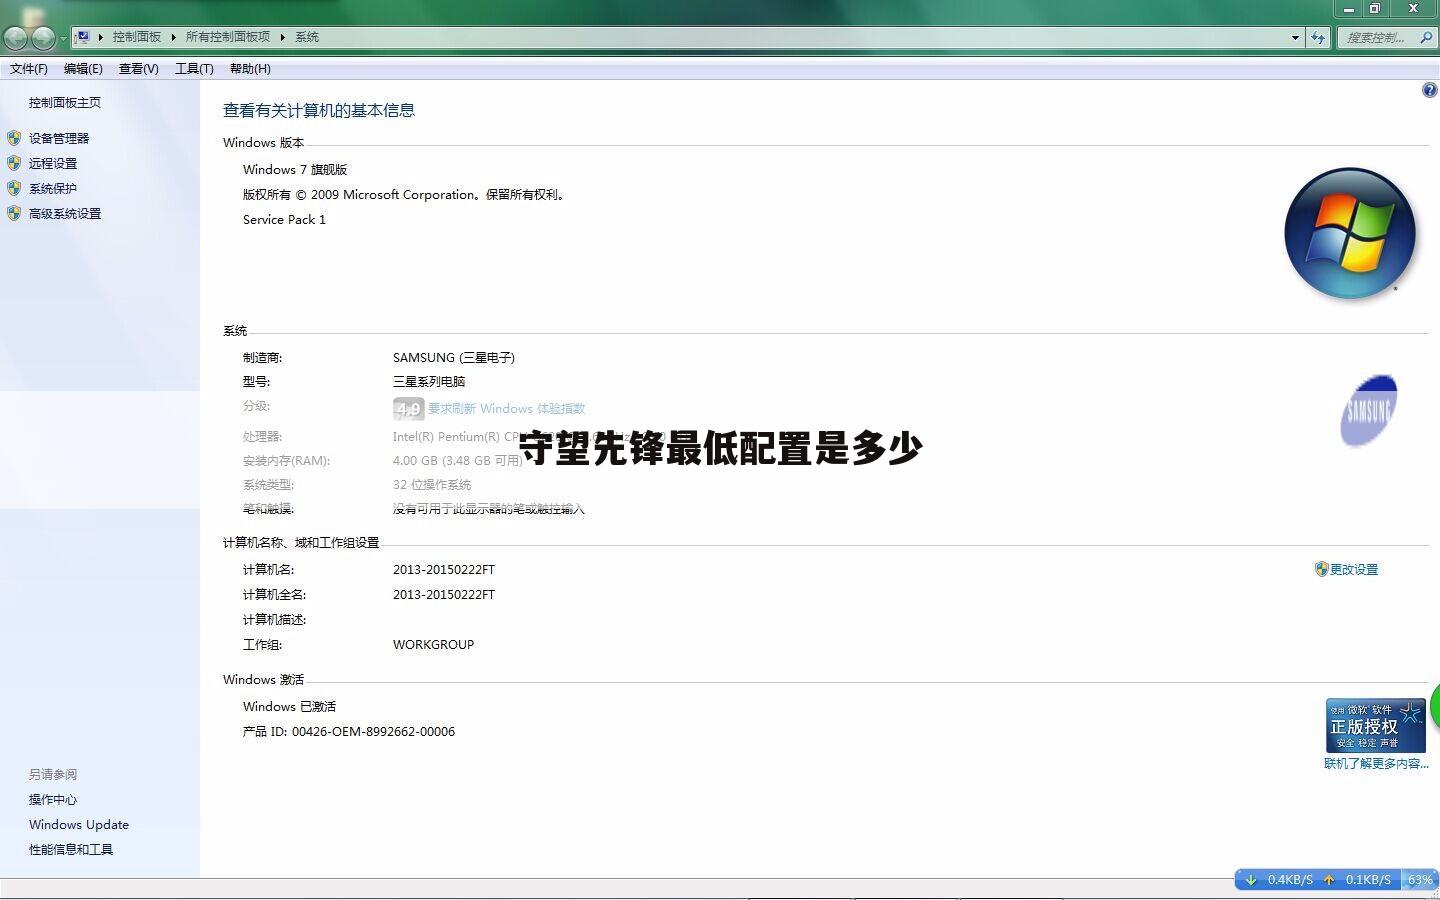Open 操作中心 link

coord(53,800)
